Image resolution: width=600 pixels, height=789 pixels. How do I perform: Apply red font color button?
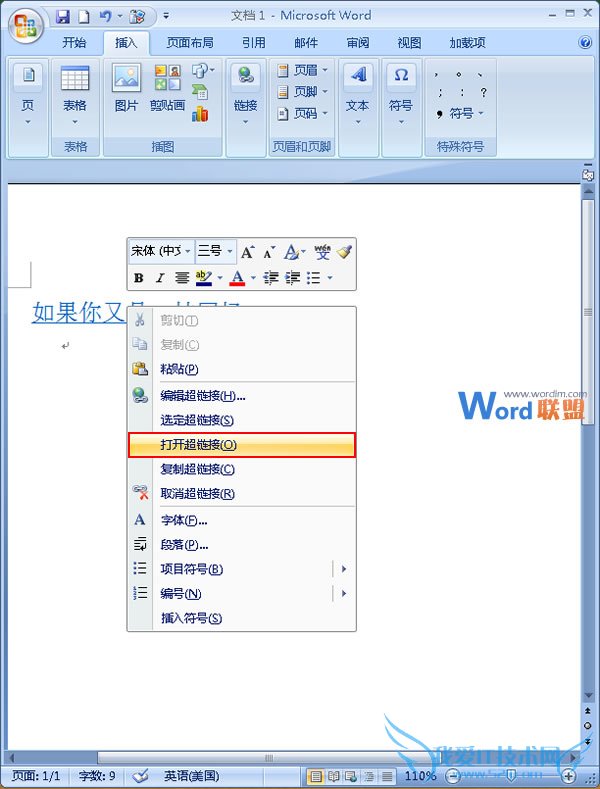click(x=238, y=277)
